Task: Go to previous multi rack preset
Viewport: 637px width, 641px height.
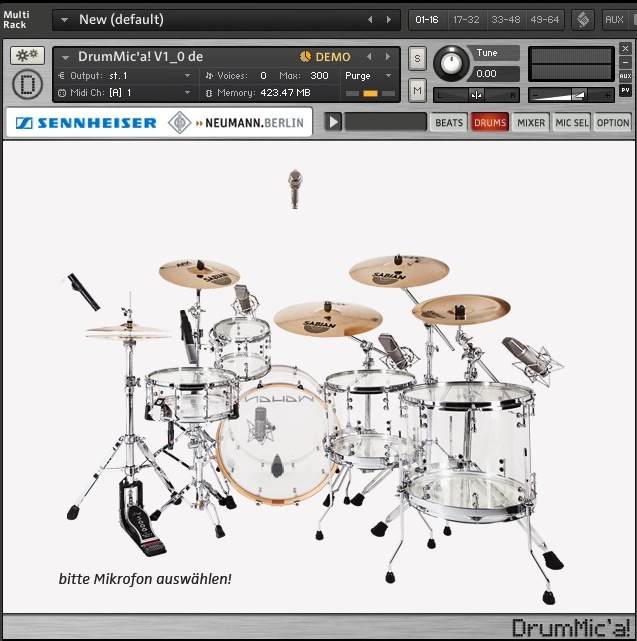Action: point(370,20)
